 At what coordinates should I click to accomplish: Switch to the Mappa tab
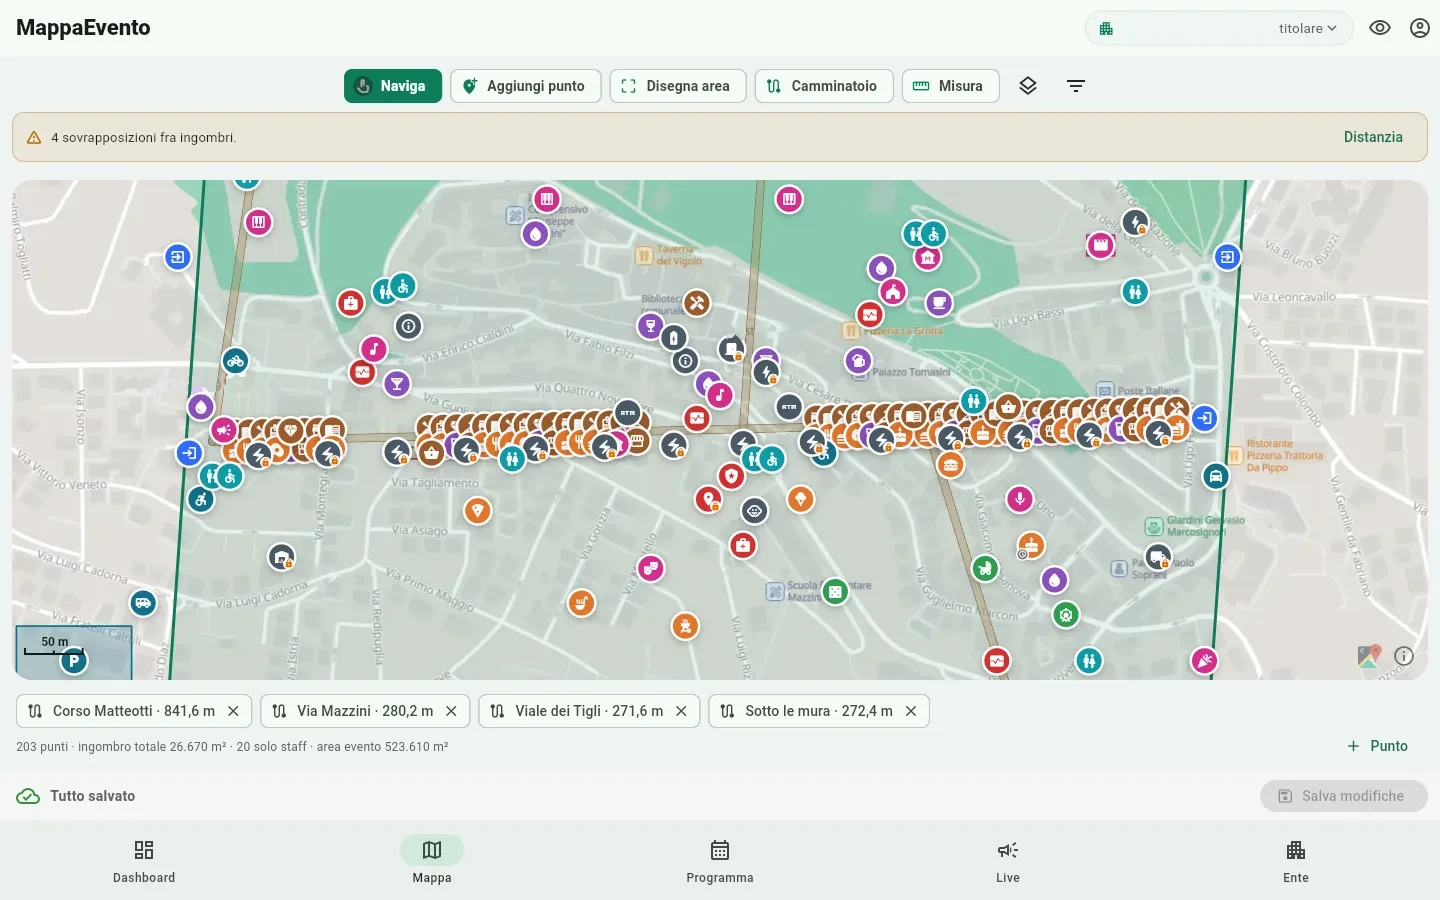[432, 861]
